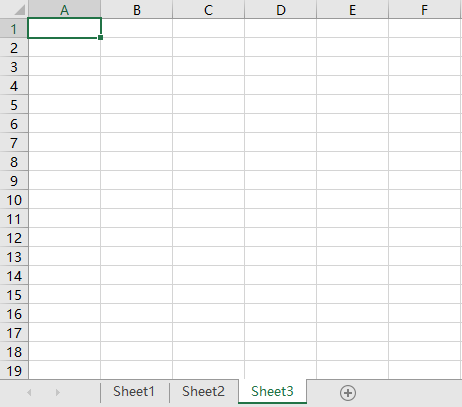The height and width of the screenshot is (407, 462).
Task: Select column A header
Action: coord(65,9)
